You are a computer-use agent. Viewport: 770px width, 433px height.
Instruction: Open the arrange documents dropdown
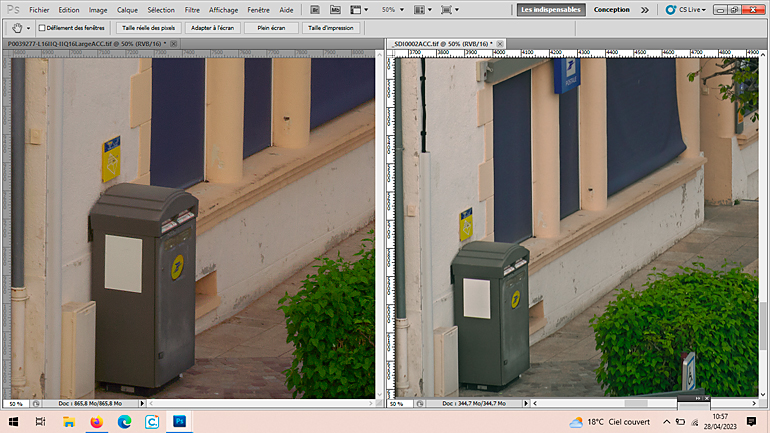point(423,10)
